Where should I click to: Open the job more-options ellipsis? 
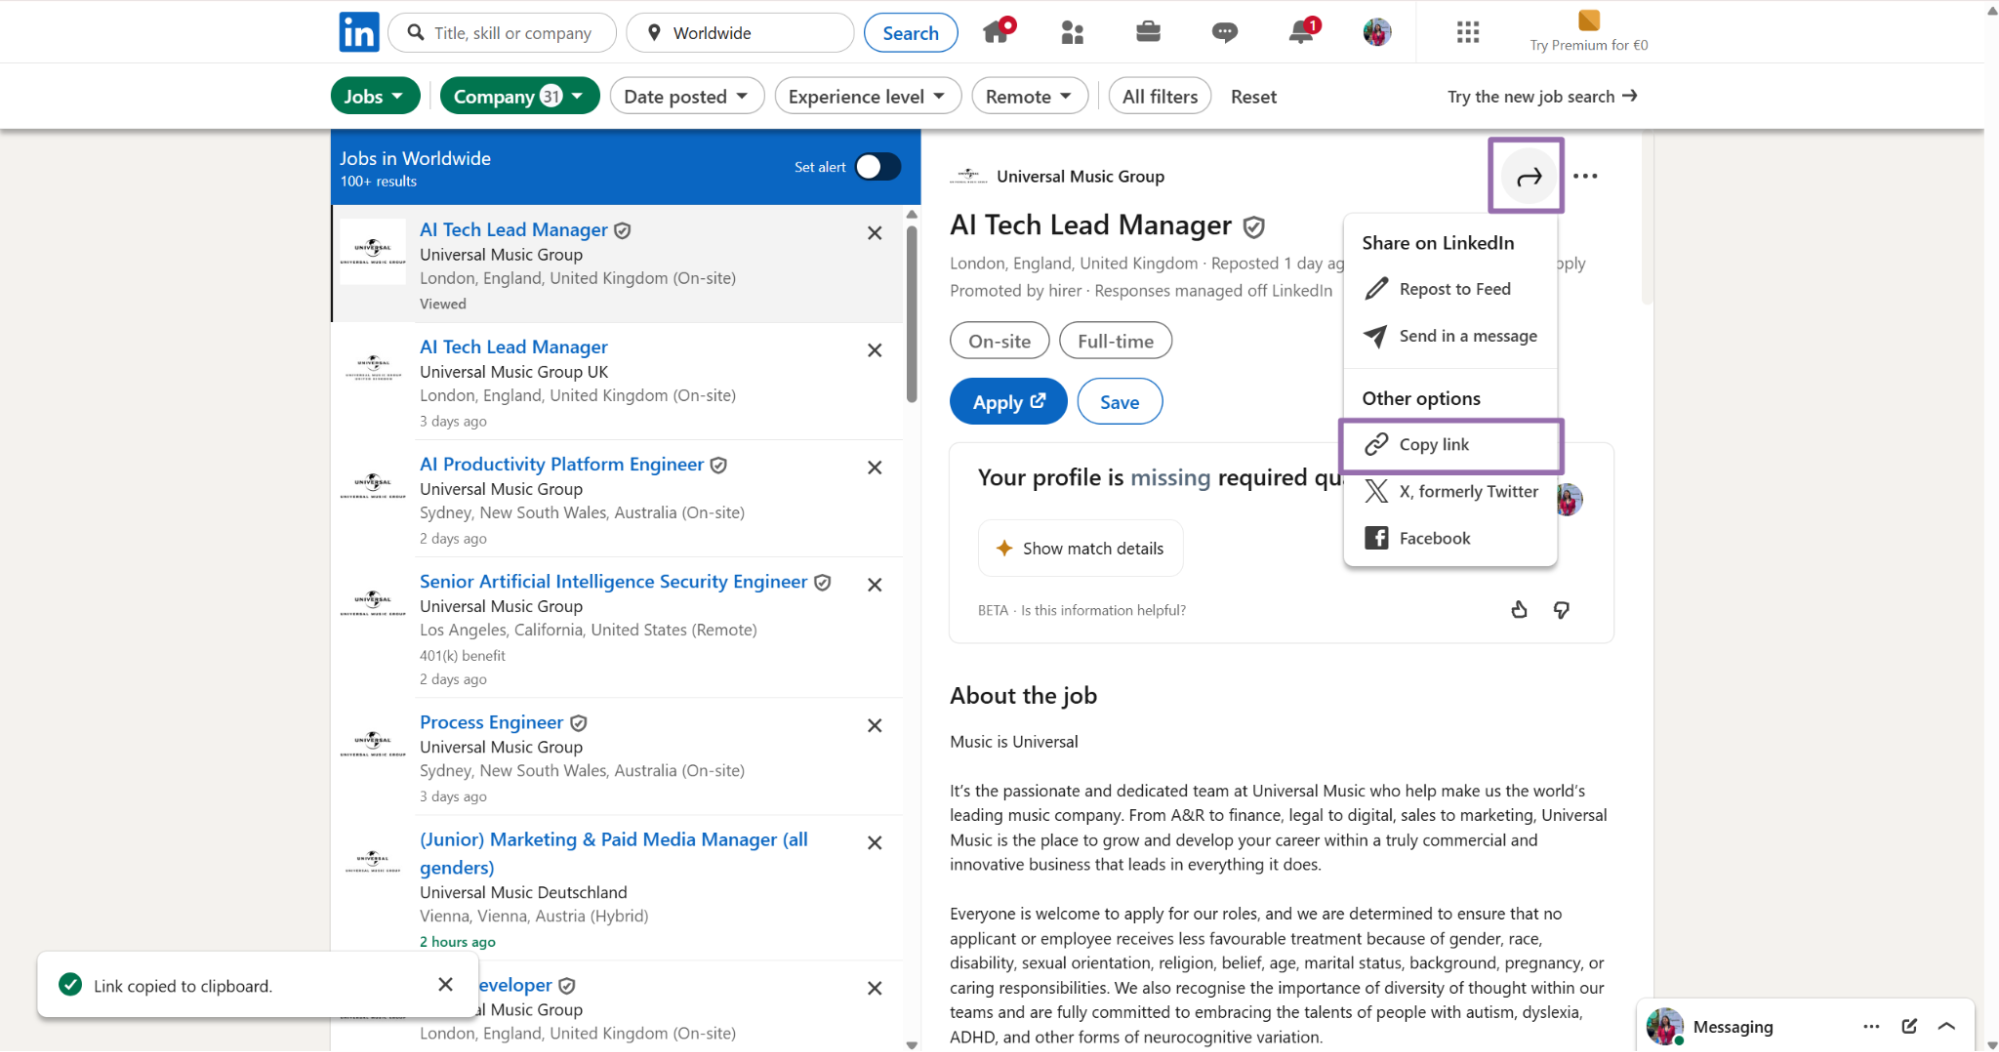[x=1585, y=176]
